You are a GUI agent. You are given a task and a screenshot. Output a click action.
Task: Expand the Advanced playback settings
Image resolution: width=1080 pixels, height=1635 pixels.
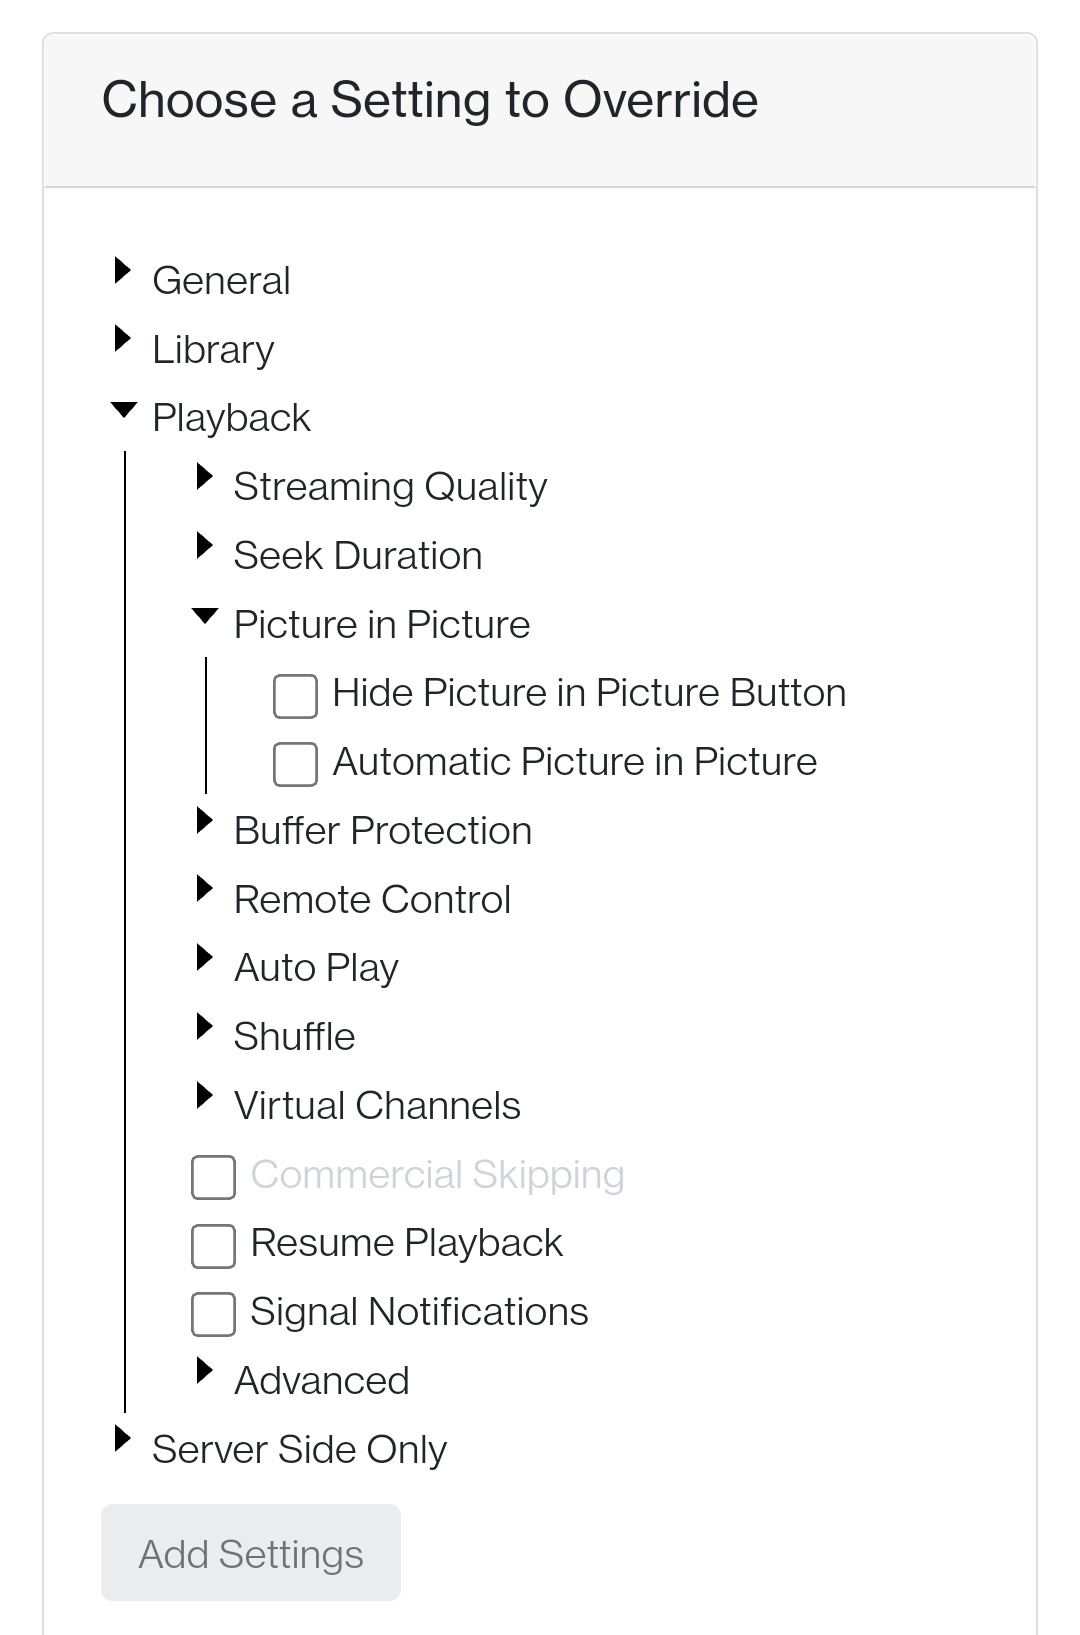pos(204,1371)
